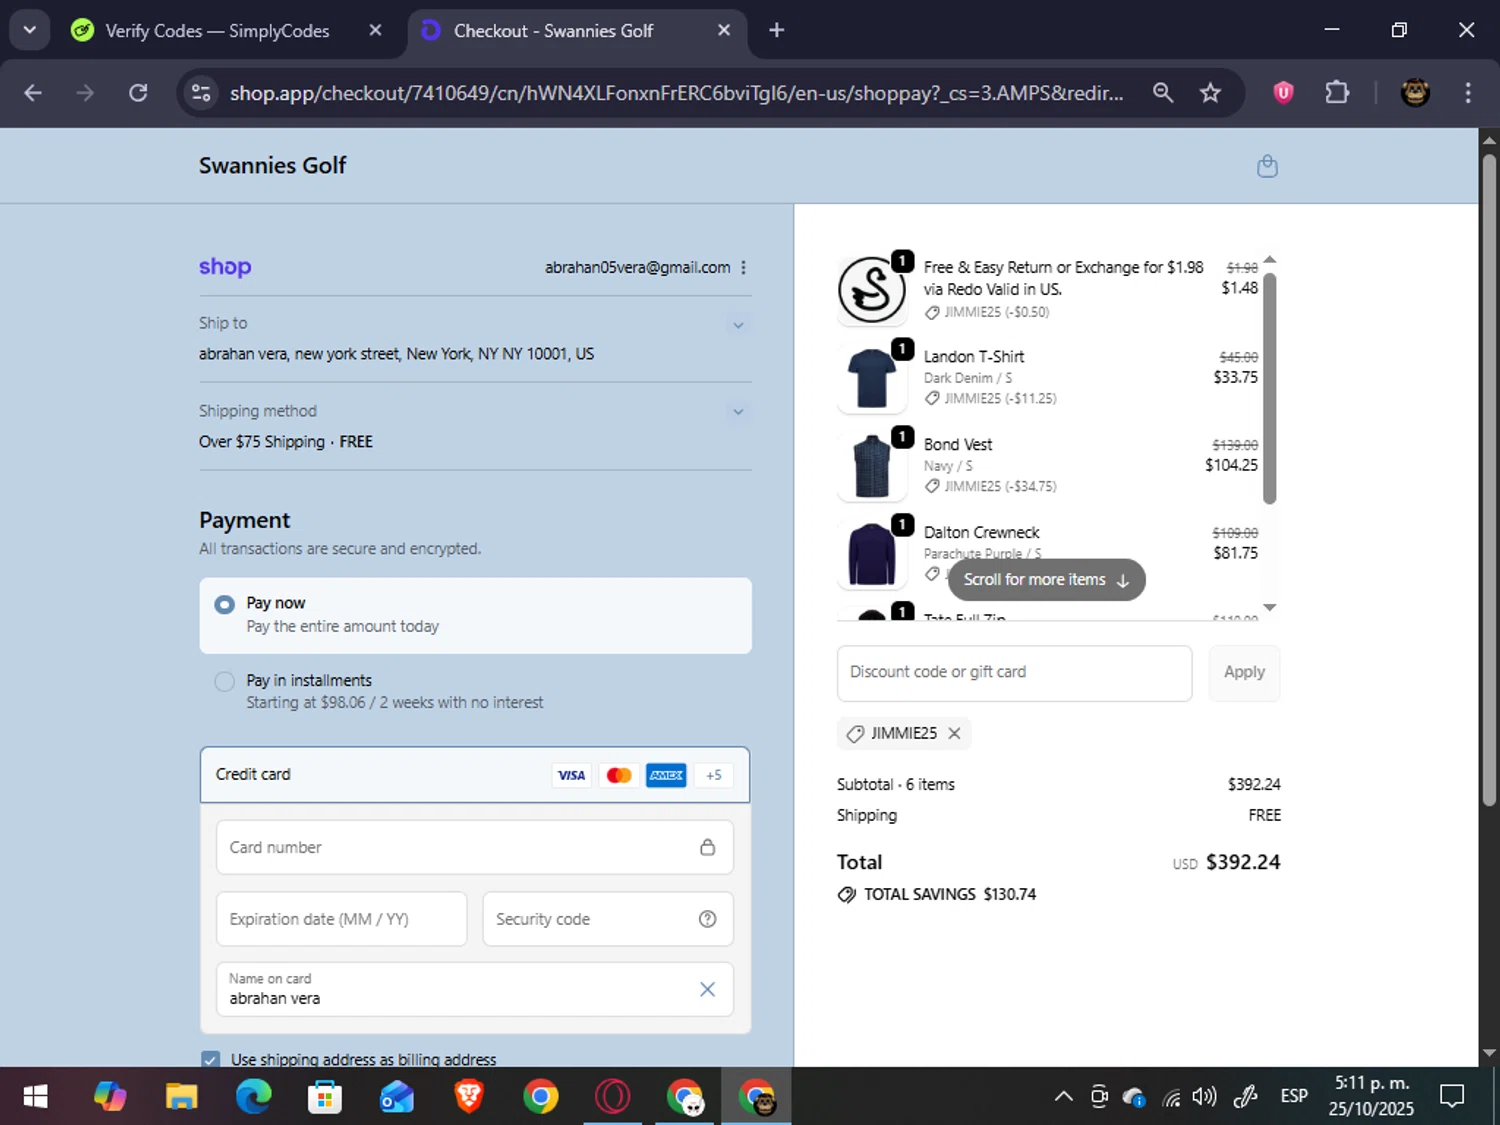Remove the JIMMIE25 discount code
1500x1125 pixels.
[954, 733]
